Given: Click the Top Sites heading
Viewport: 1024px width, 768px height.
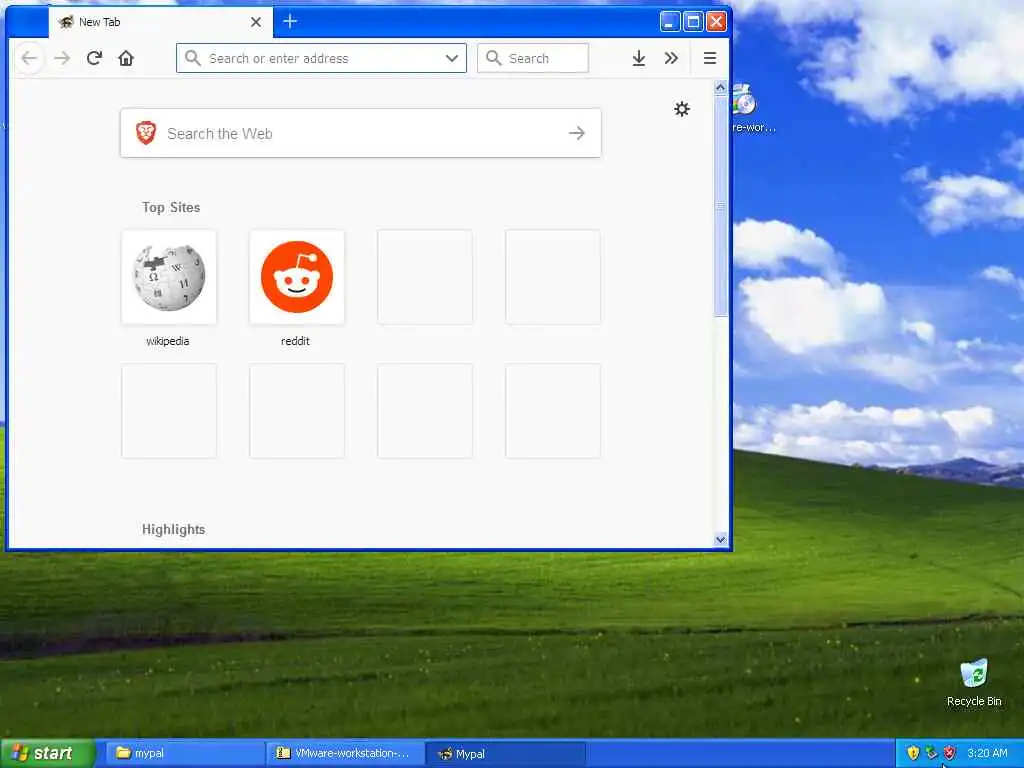Looking at the screenshot, I should (x=171, y=208).
